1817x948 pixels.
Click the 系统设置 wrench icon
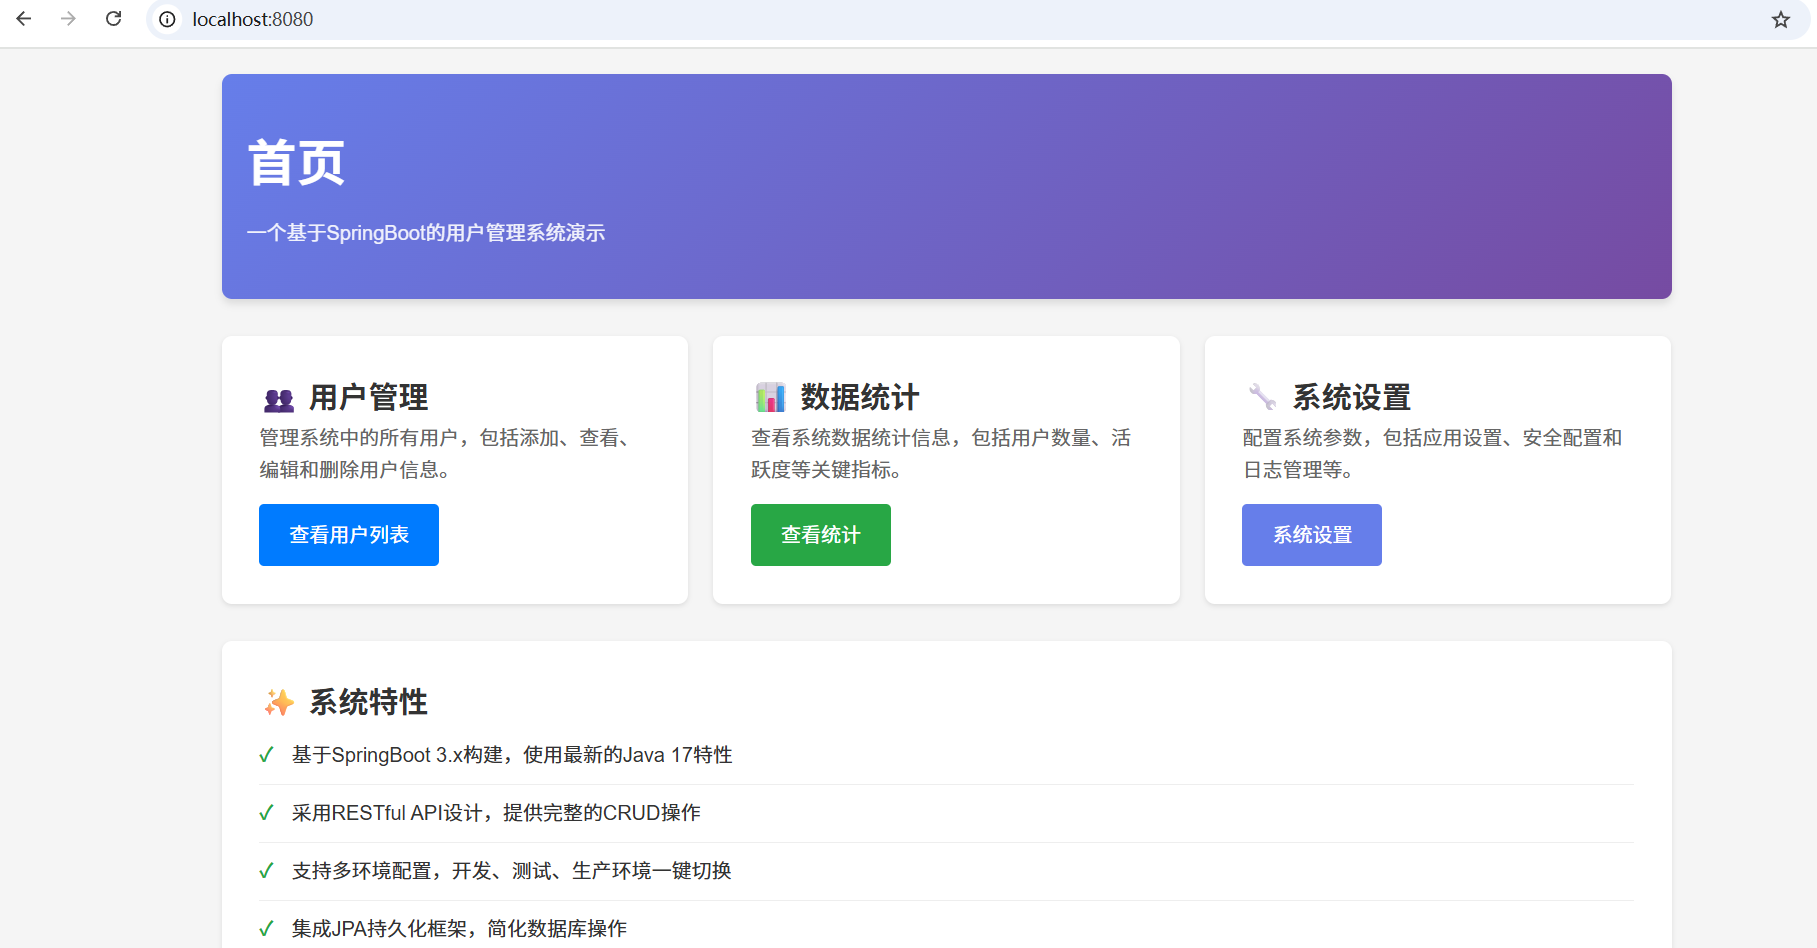pyautogui.click(x=1262, y=396)
